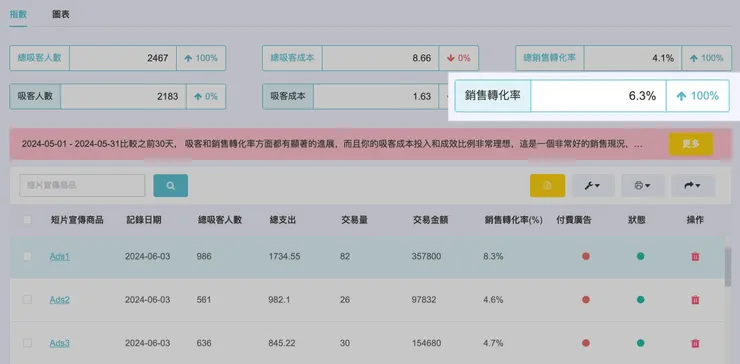Click Ads2 red paid-ad indicator
This screenshot has width=740, height=364.
pyautogui.click(x=586, y=299)
